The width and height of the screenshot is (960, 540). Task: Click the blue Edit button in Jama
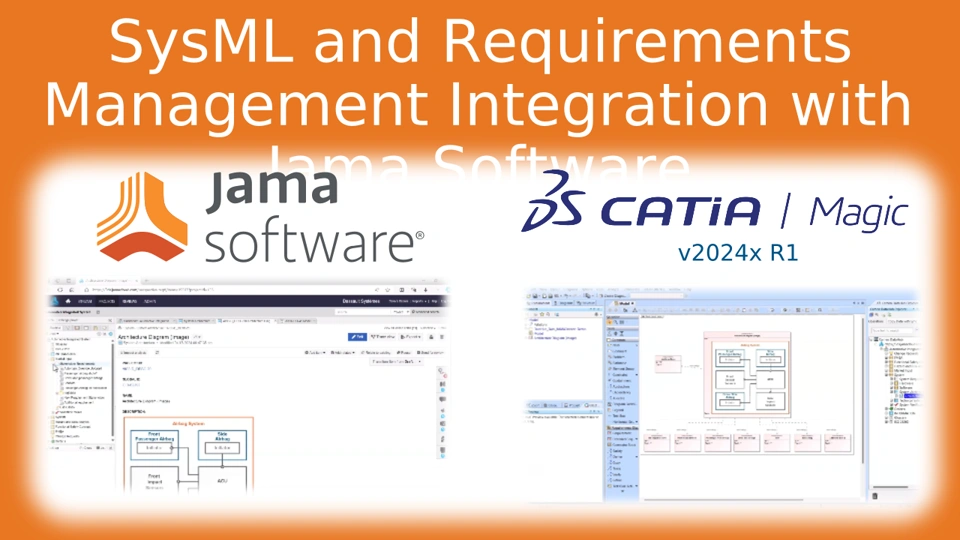pyautogui.click(x=357, y=337)
